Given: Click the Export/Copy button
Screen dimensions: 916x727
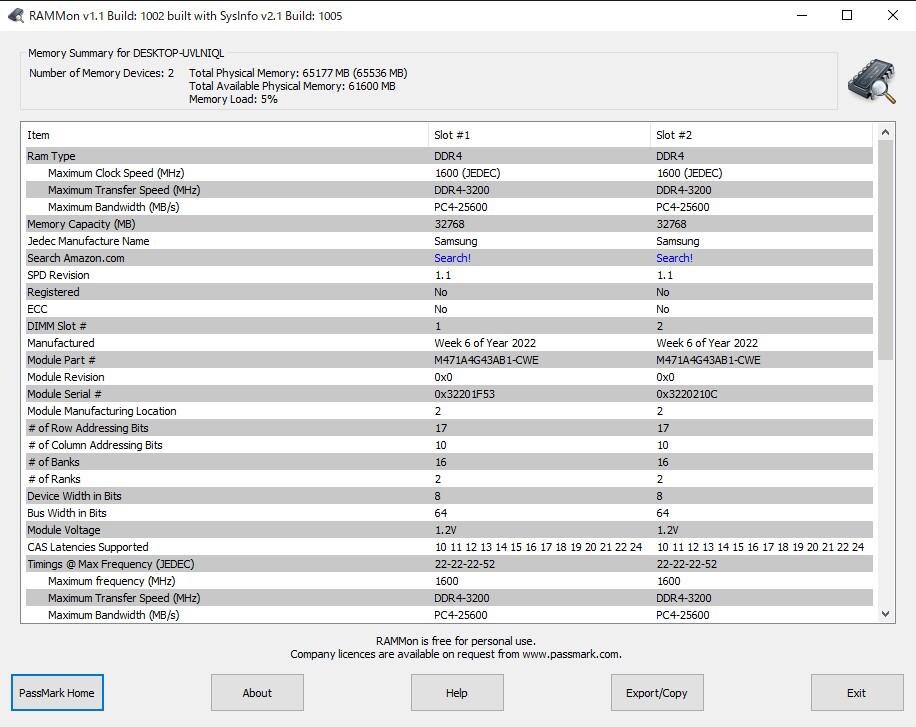Looking at the screenshot, I should point(657,693).
